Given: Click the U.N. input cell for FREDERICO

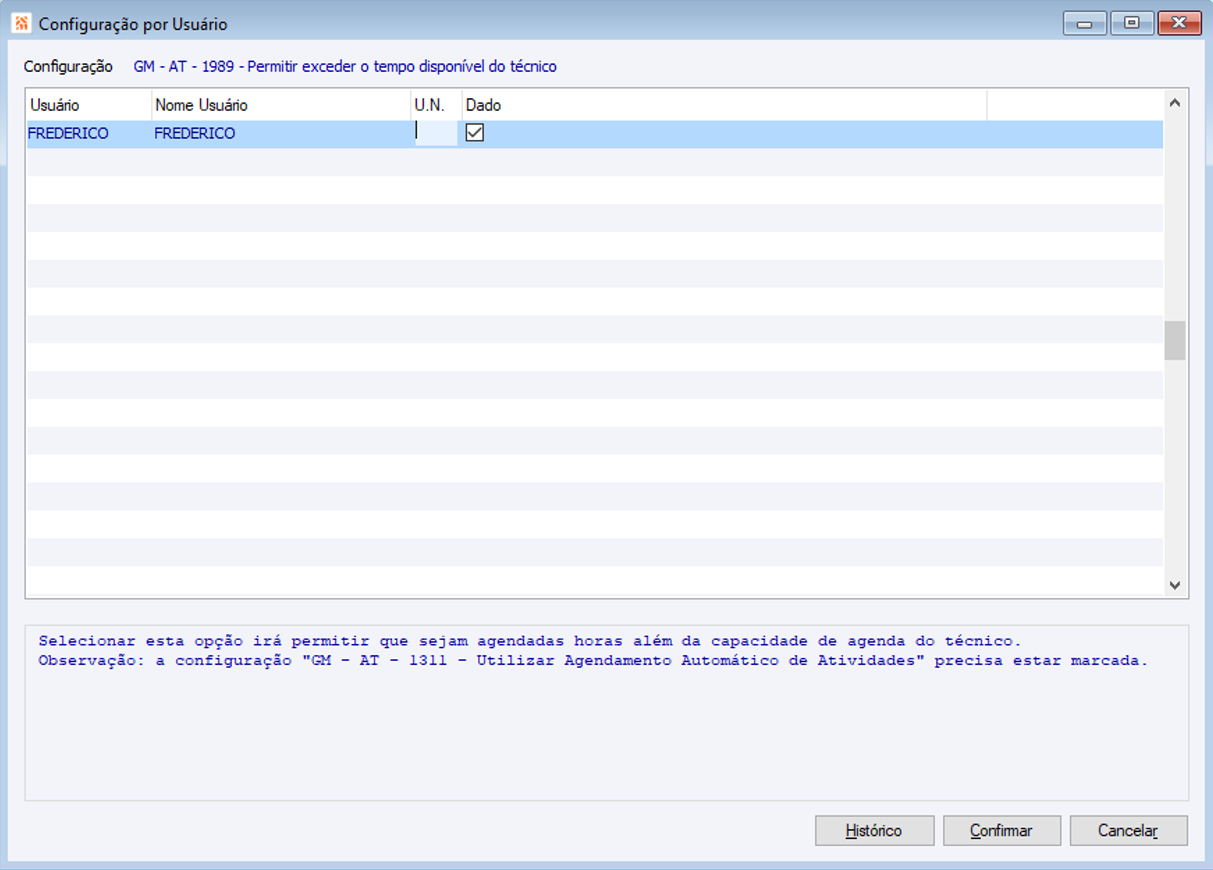Looking at the screenshot, I should pyautogui.click(x=436, y=133).
